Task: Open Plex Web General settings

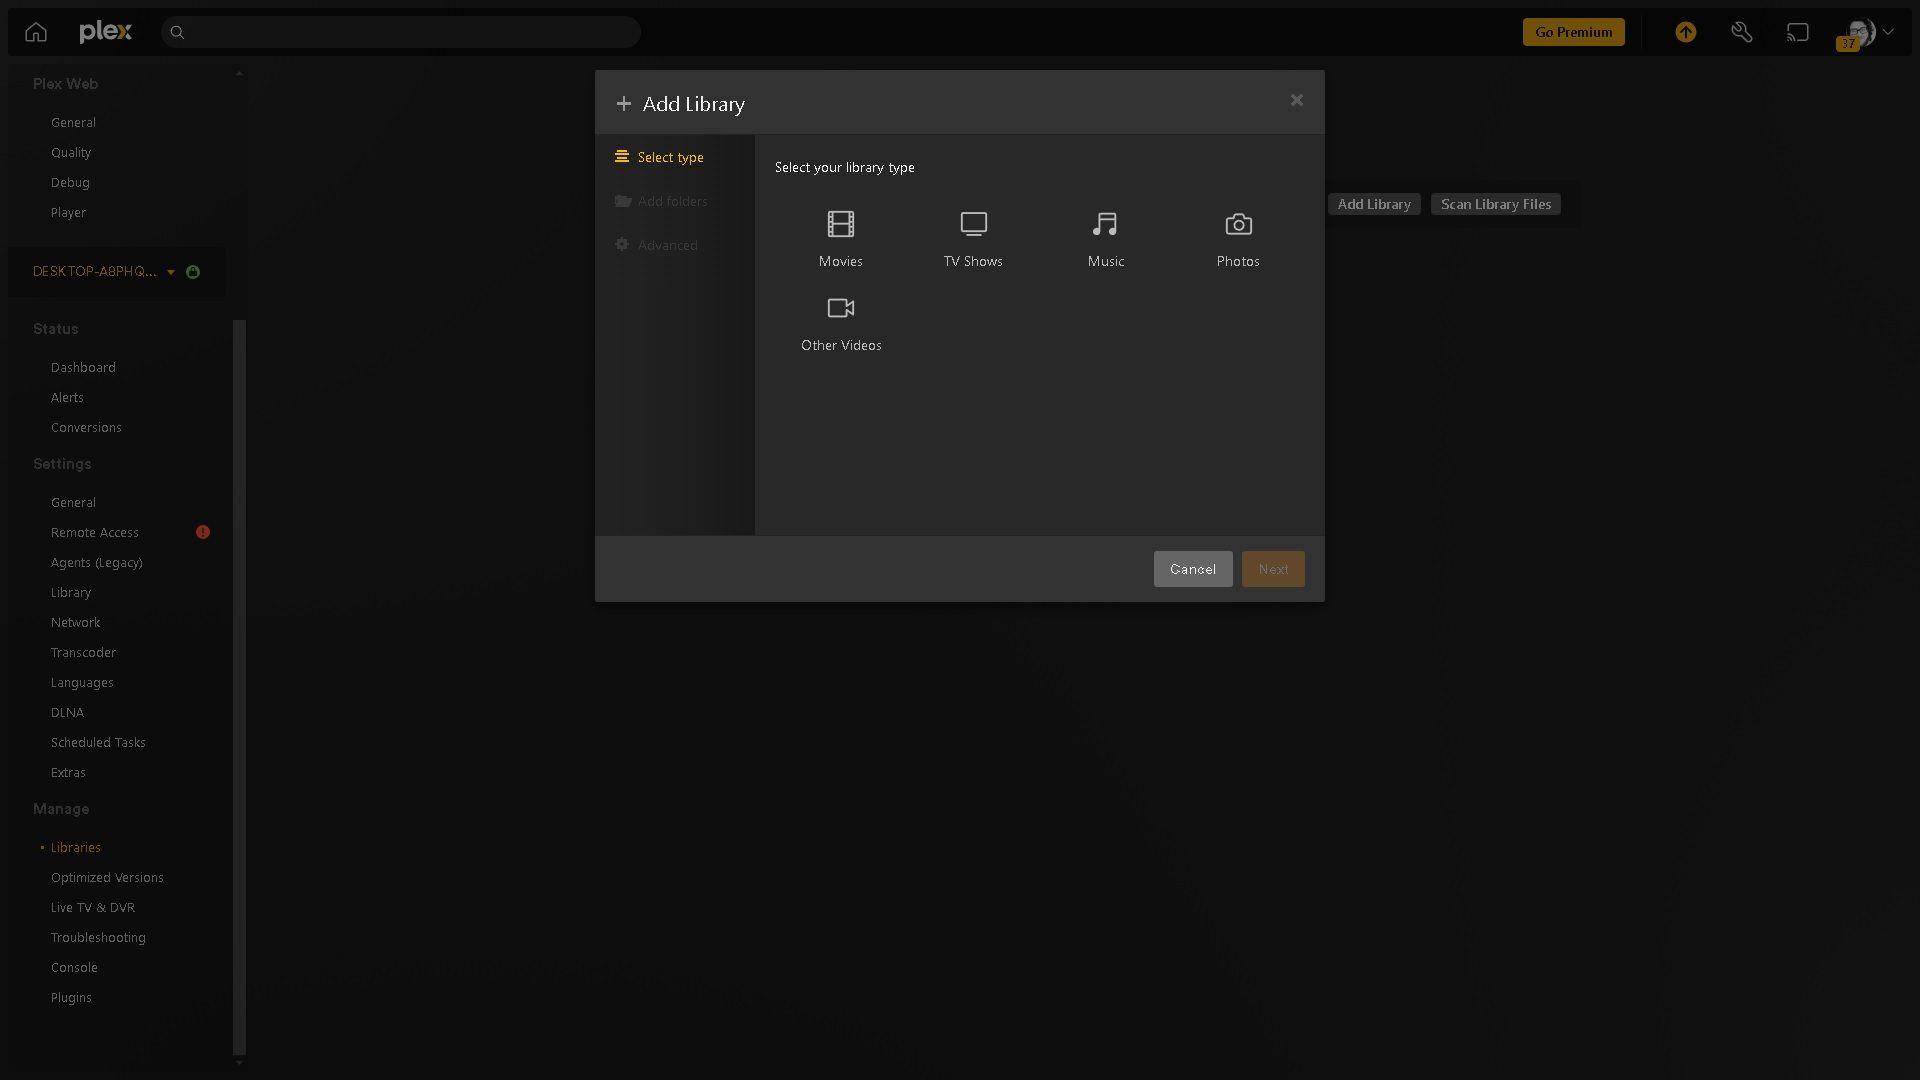Action: tap(73, 122)
